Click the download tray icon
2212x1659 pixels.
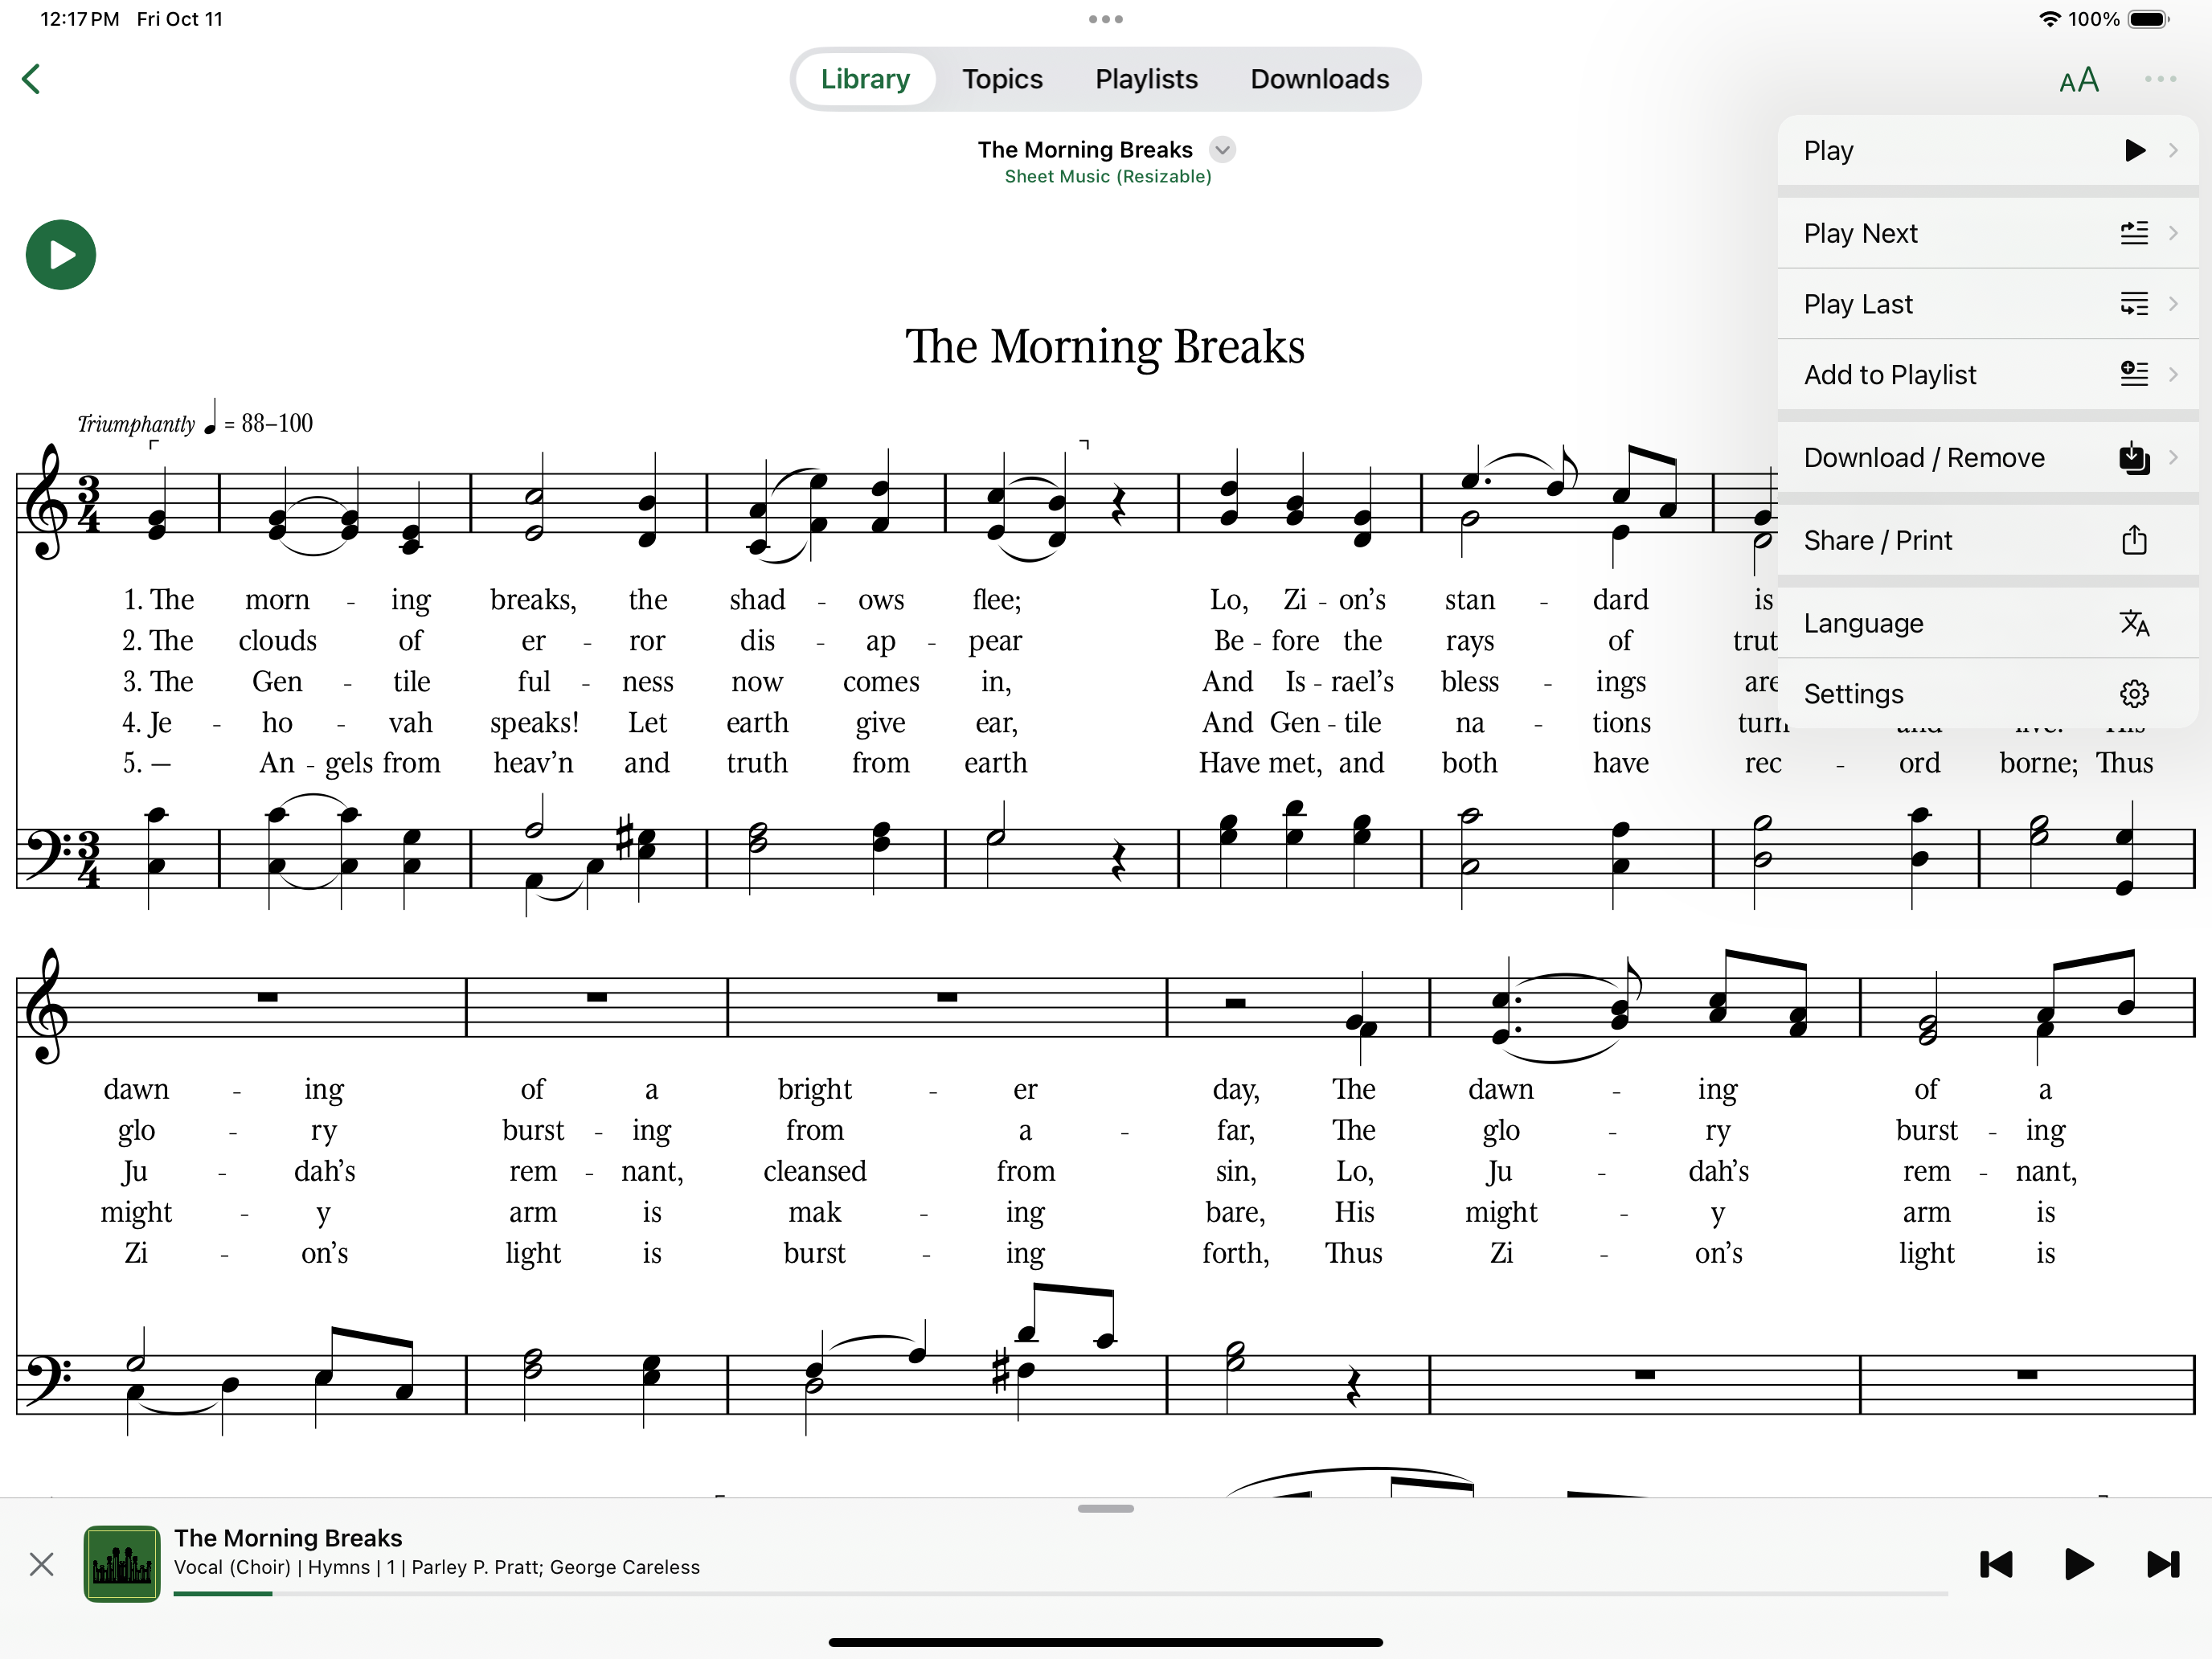2134,458
